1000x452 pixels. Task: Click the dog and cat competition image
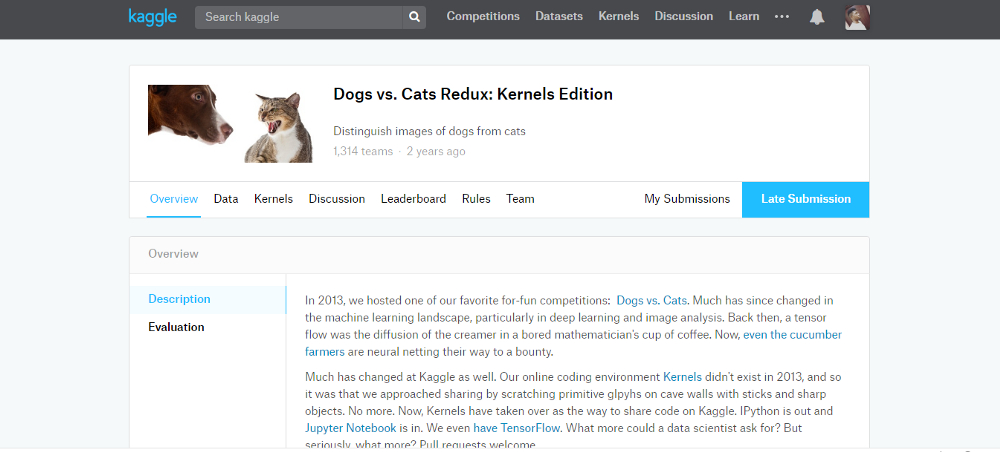[x=230, y=124]
